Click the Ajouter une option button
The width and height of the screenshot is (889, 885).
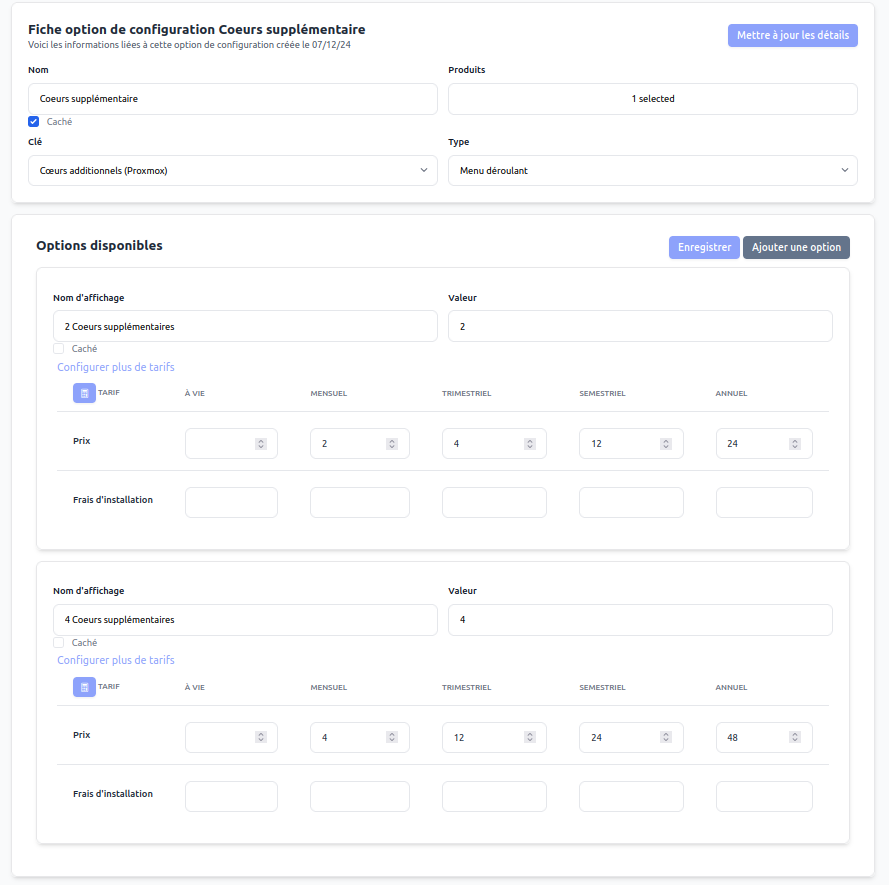pos(796,247)
